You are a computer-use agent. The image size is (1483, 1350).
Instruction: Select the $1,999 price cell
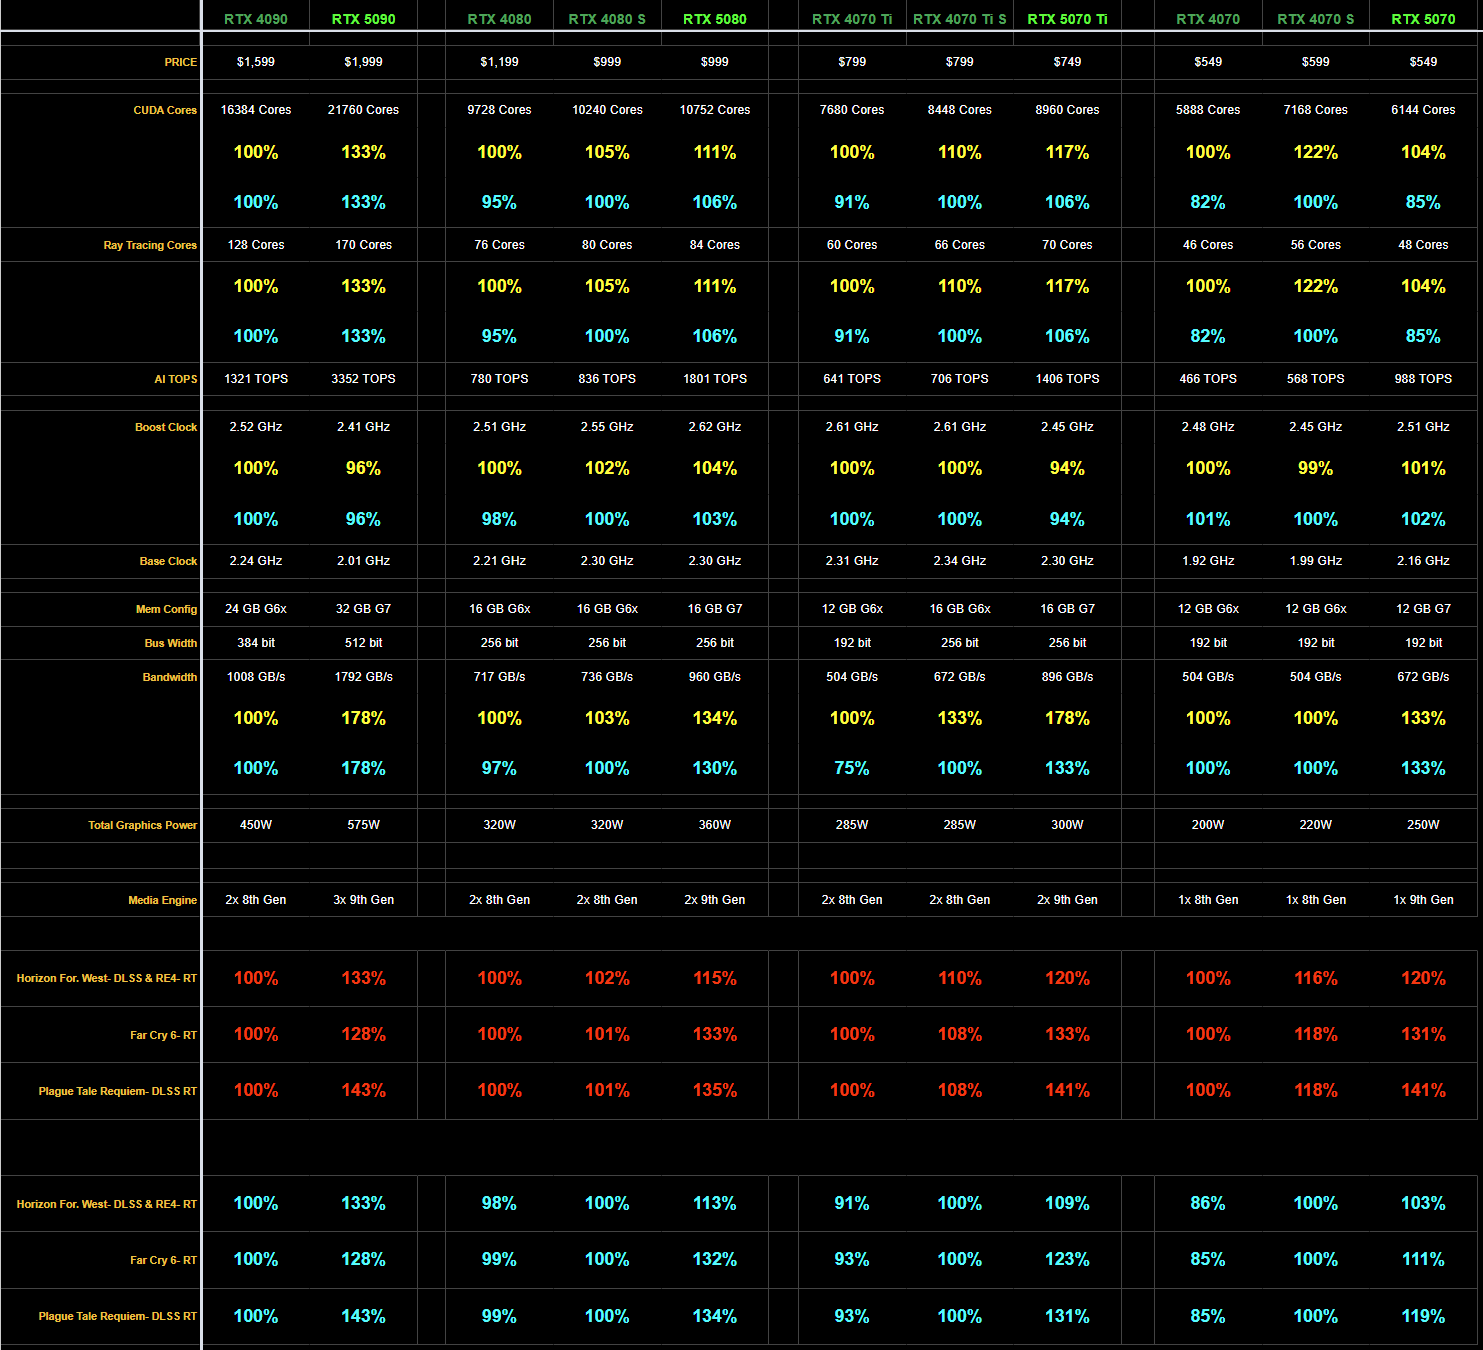click(x=363, y=62)
